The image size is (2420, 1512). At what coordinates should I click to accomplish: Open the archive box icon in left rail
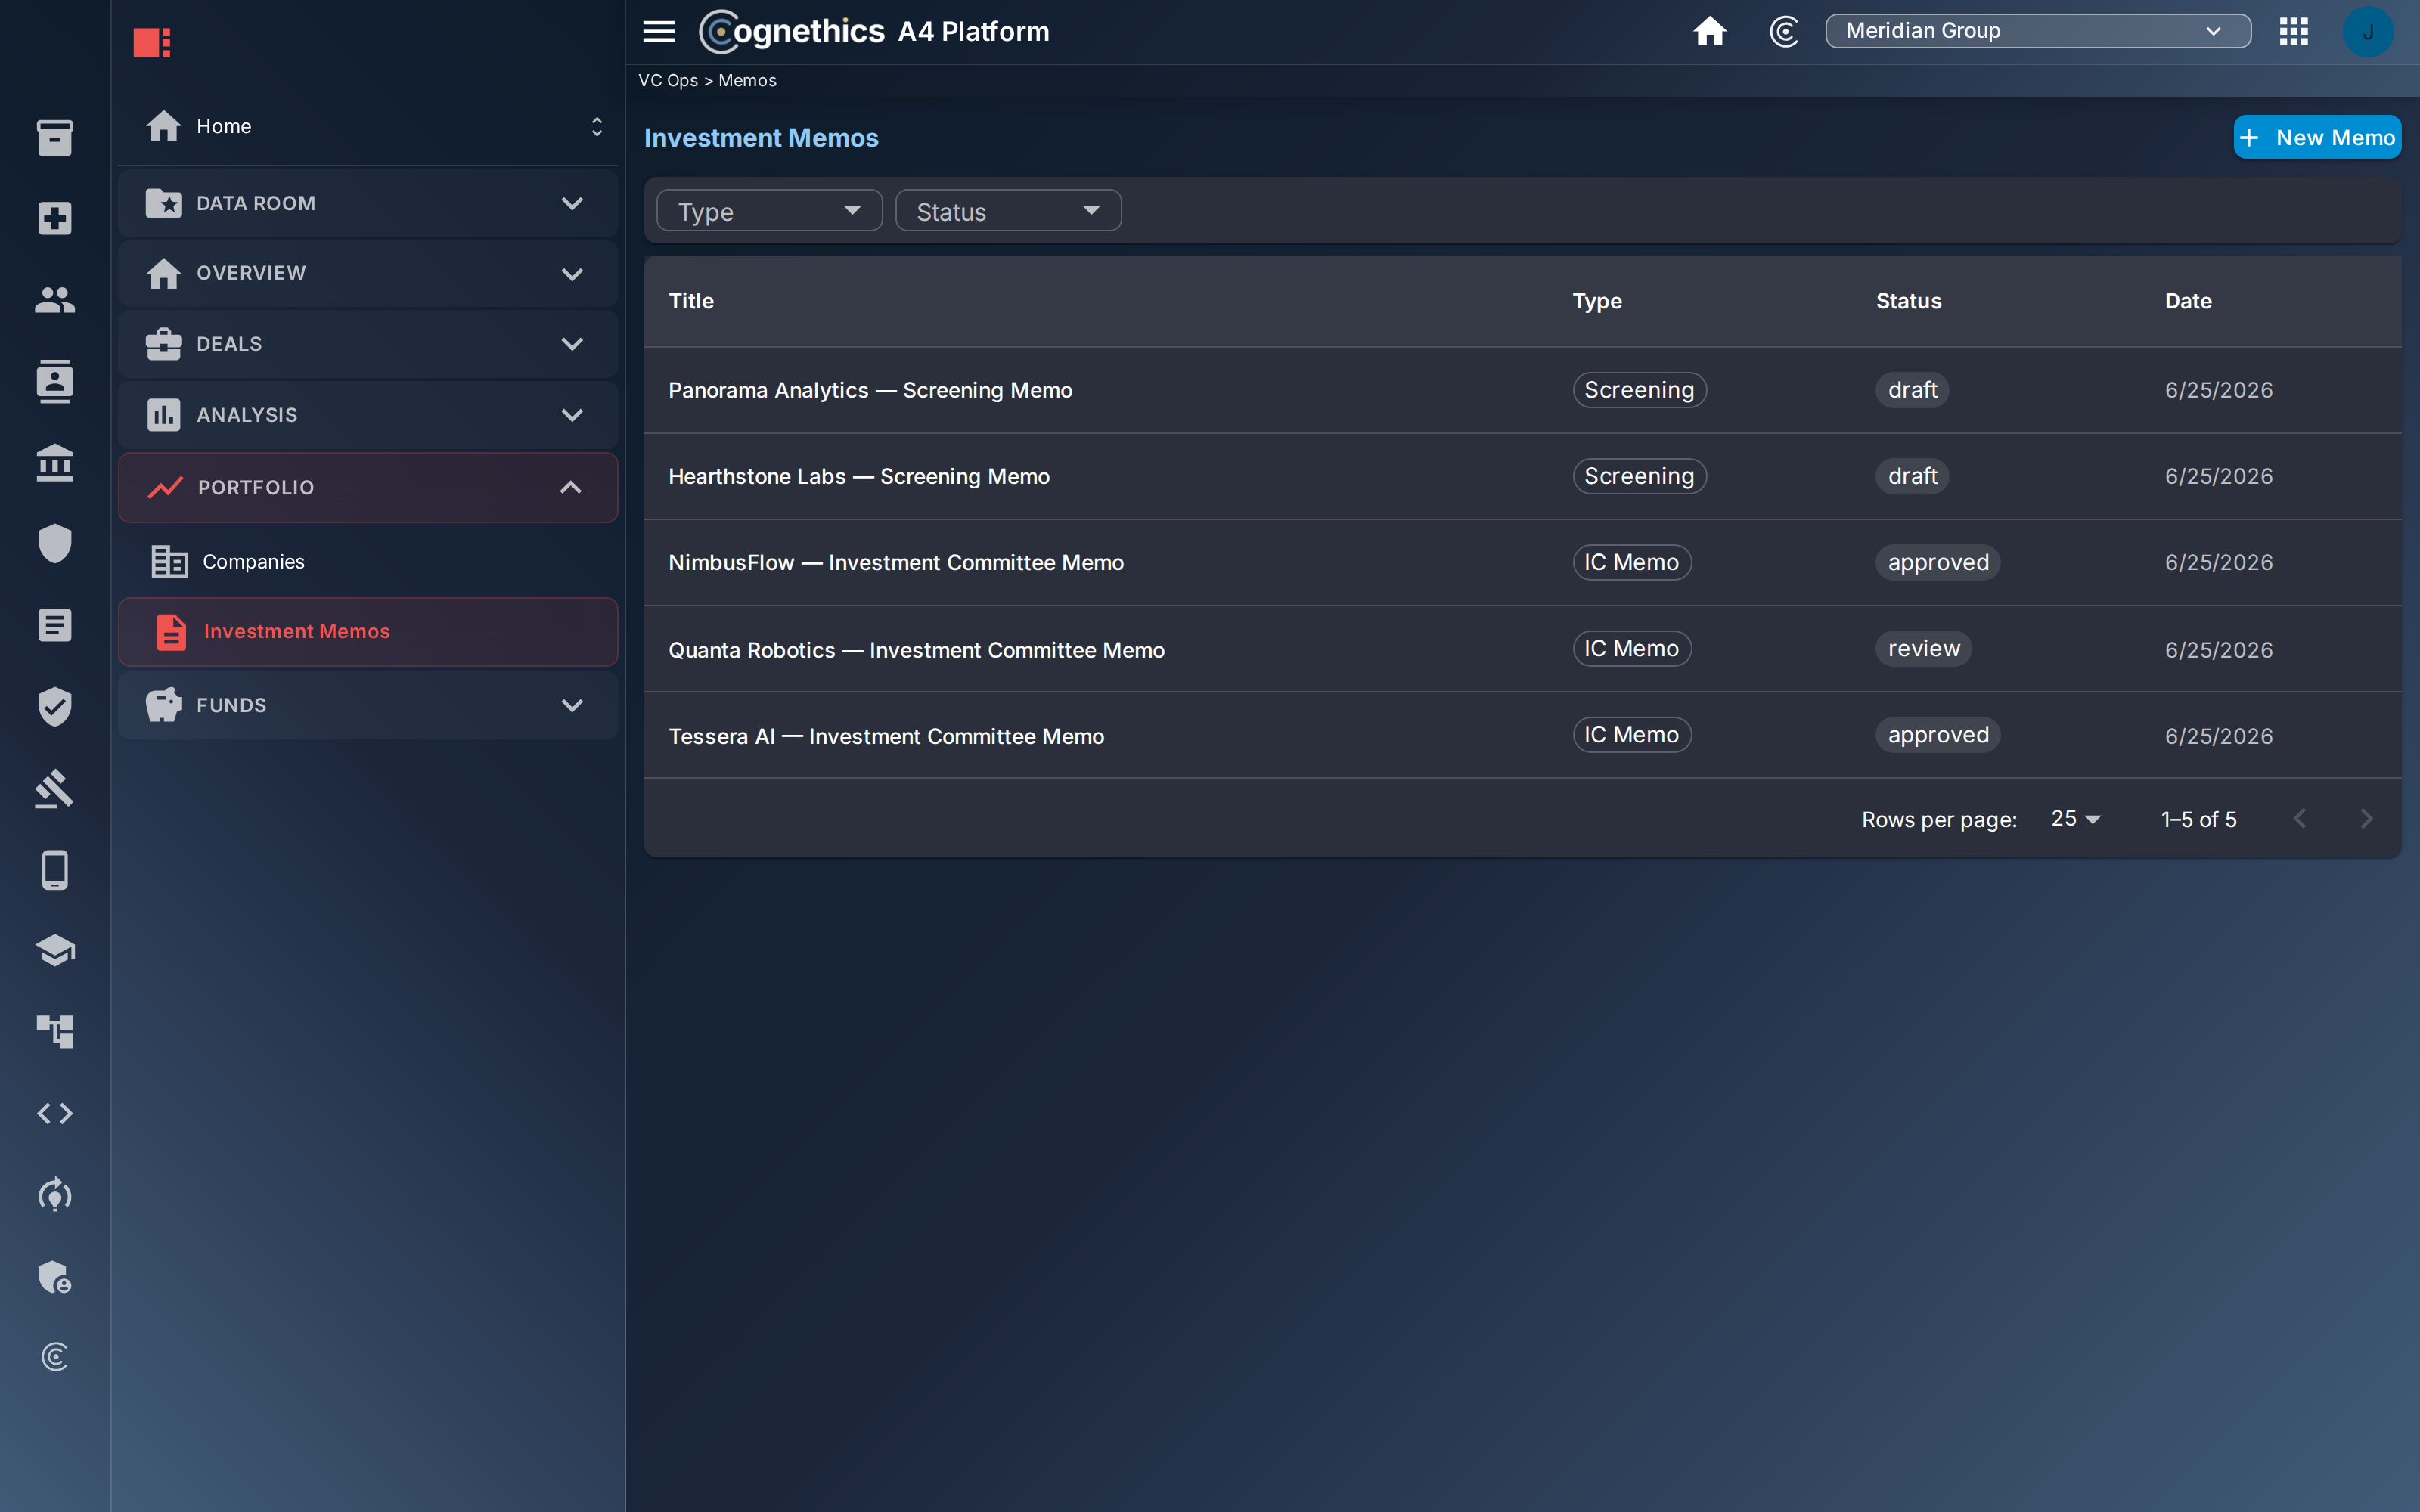tap(55, 138)
